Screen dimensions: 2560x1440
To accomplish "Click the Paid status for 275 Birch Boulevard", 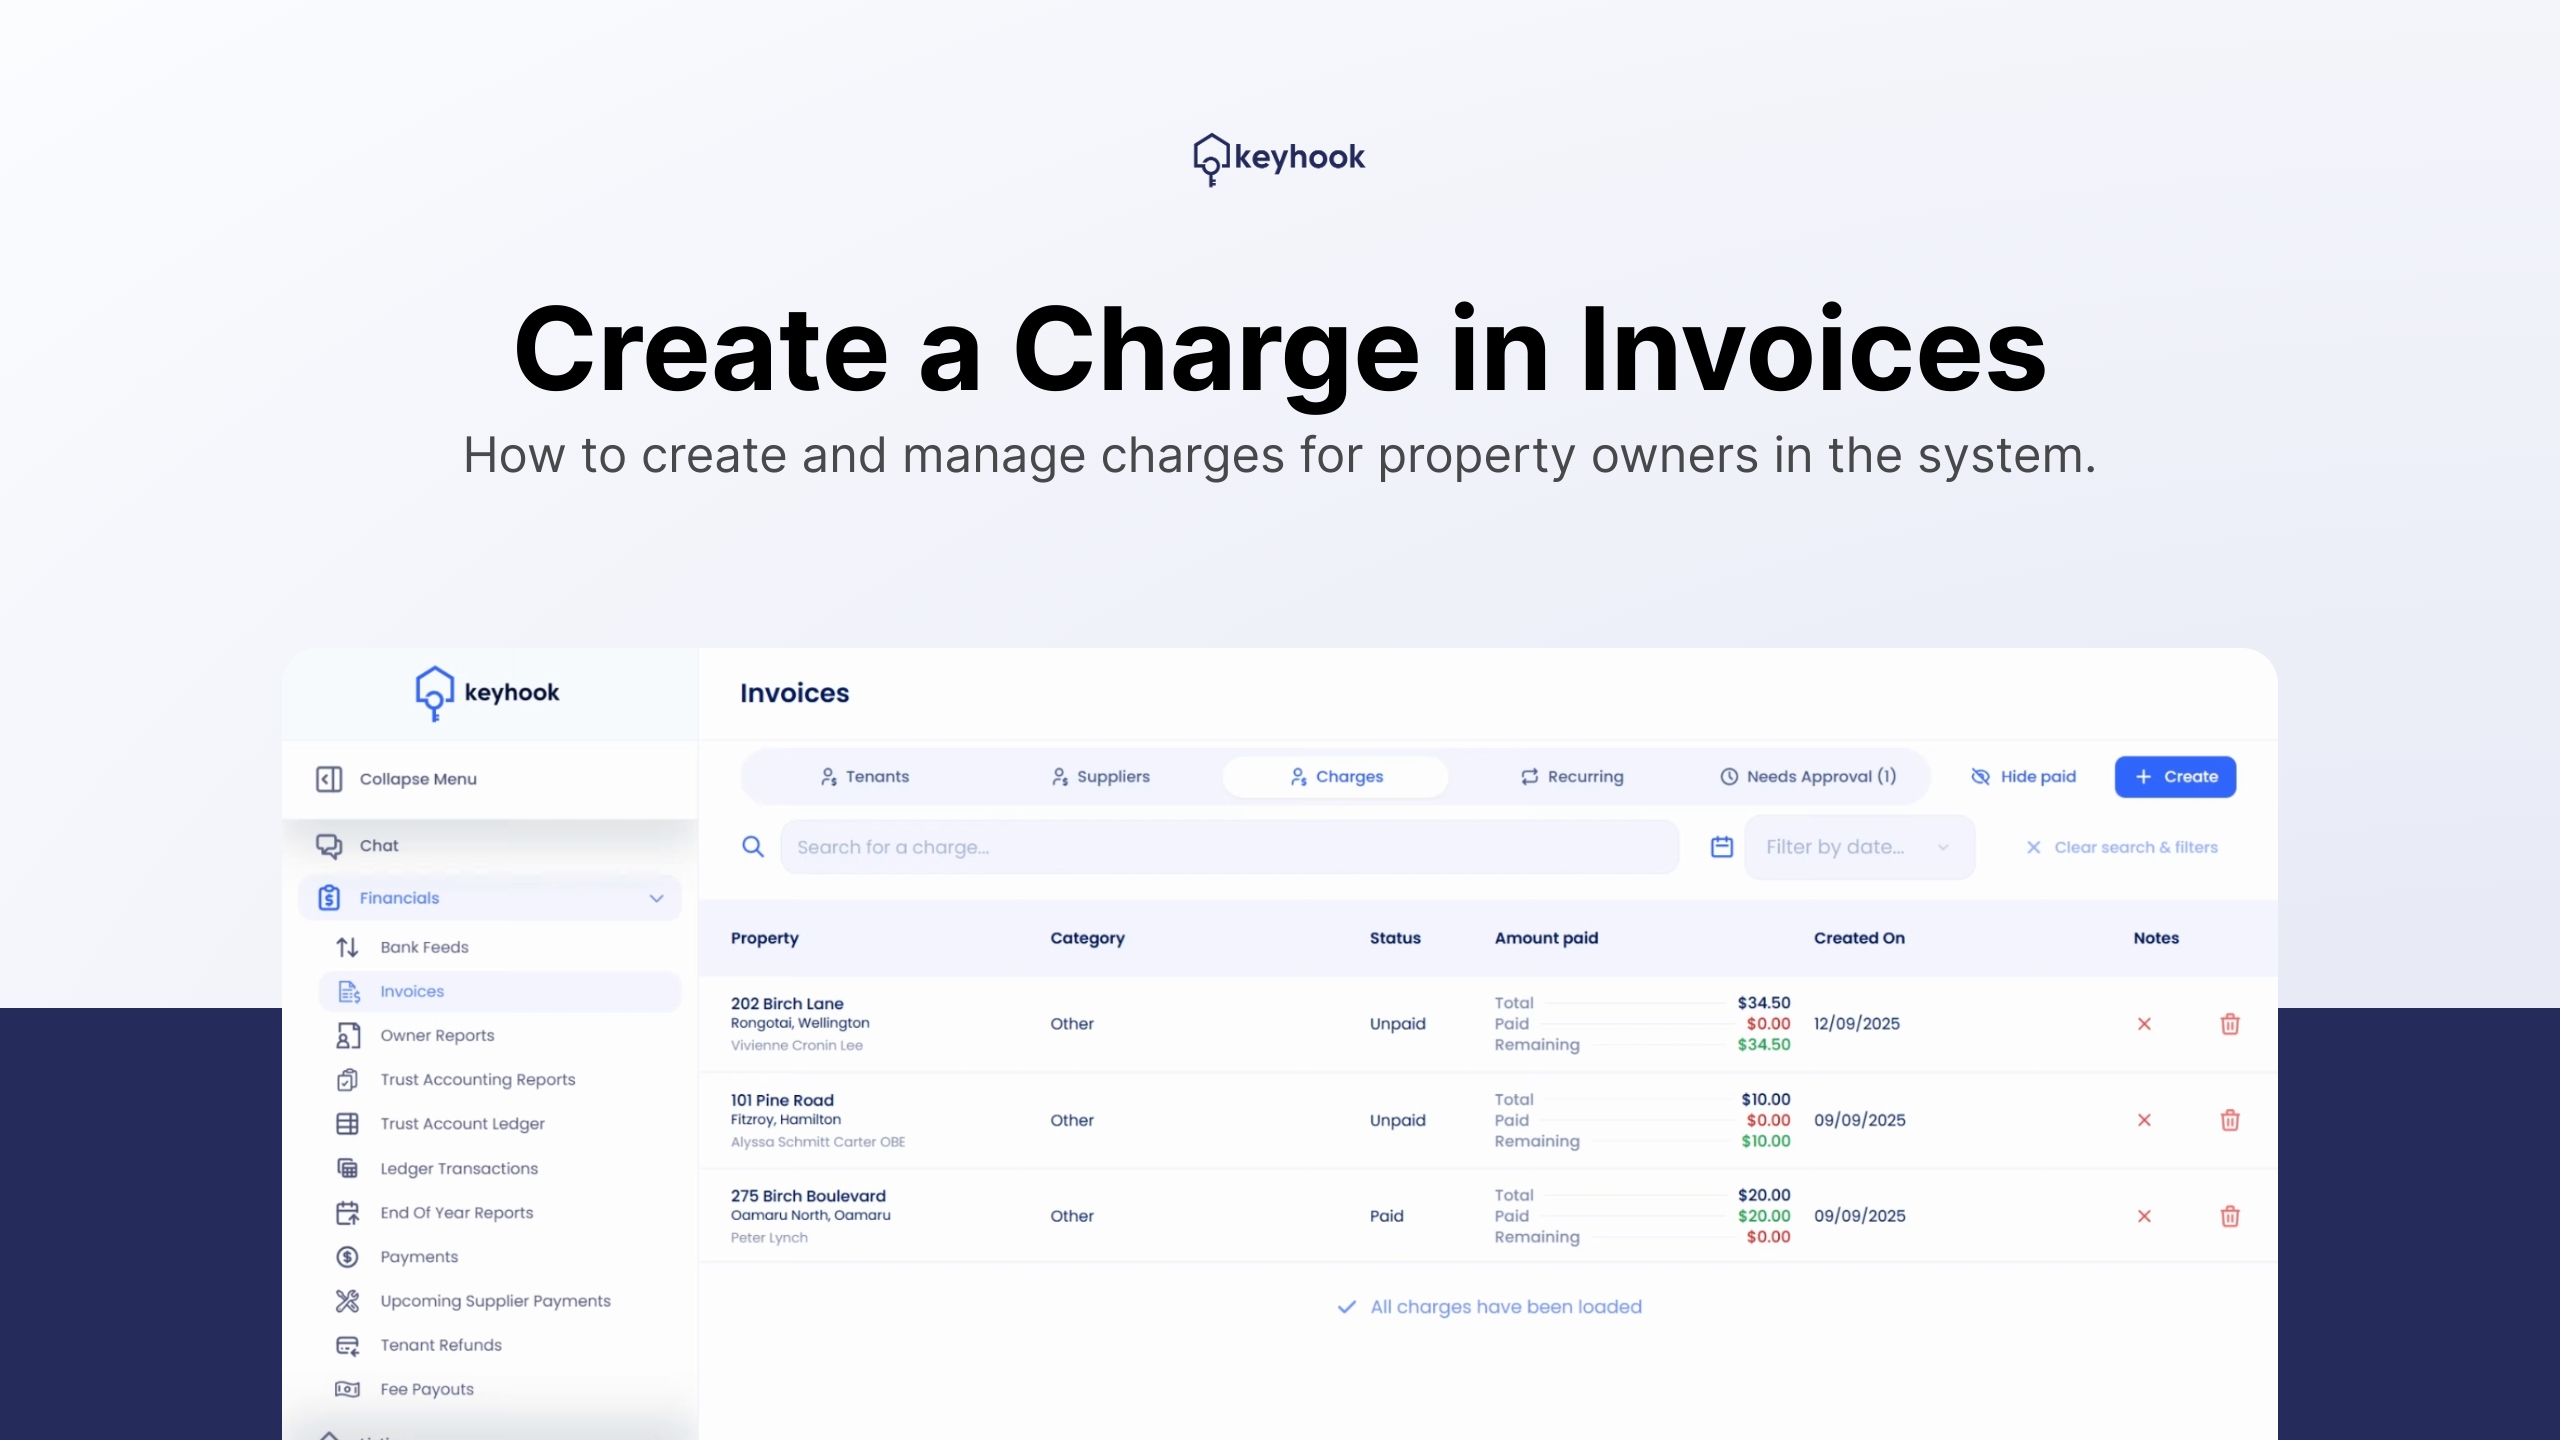I will click(1386, 1216).
